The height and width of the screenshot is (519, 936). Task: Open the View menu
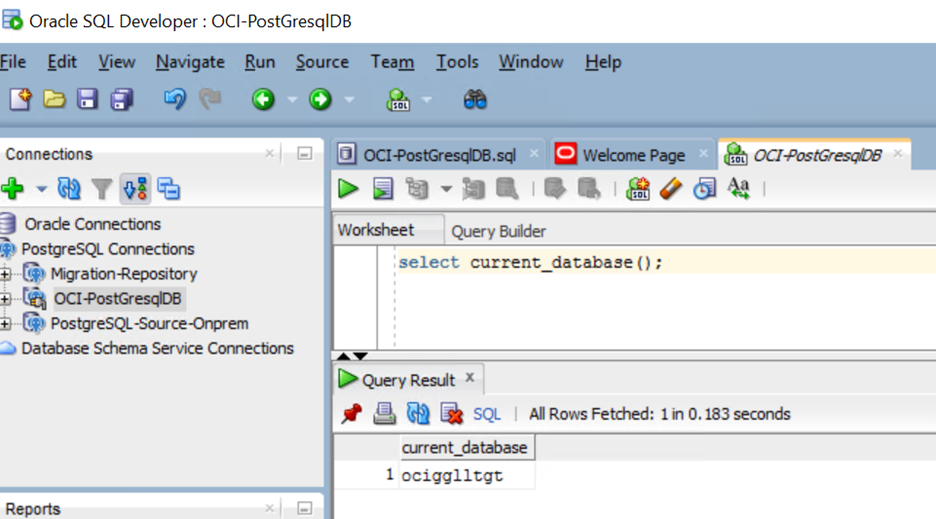[x=116, y=62]
